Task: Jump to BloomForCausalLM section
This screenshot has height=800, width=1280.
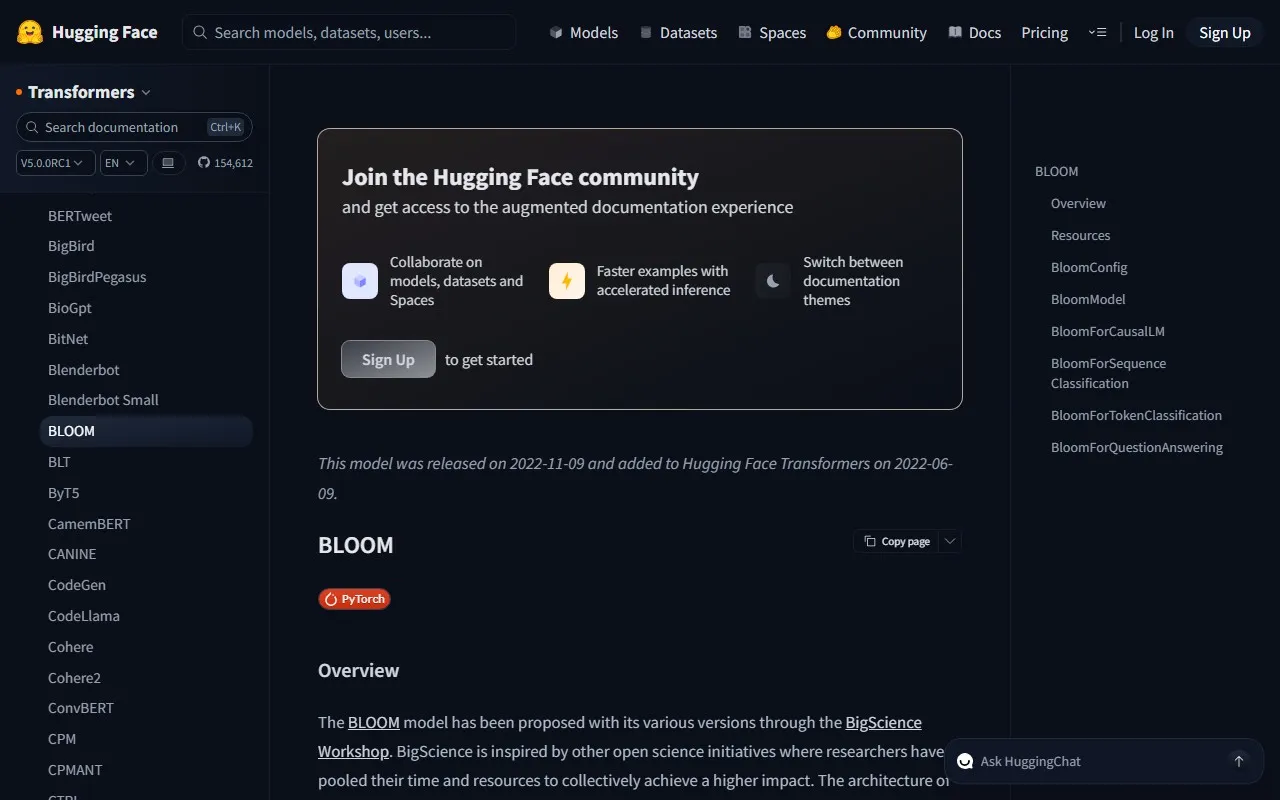Action: point(1107,331)
